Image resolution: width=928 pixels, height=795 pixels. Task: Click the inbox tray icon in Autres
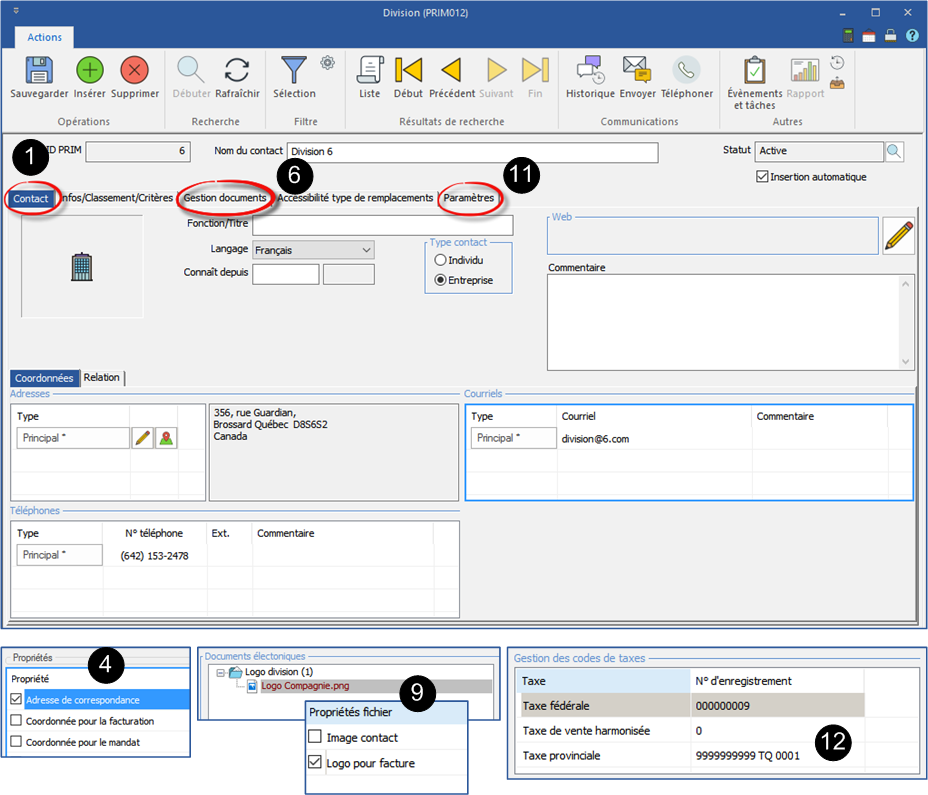(837, 83)
